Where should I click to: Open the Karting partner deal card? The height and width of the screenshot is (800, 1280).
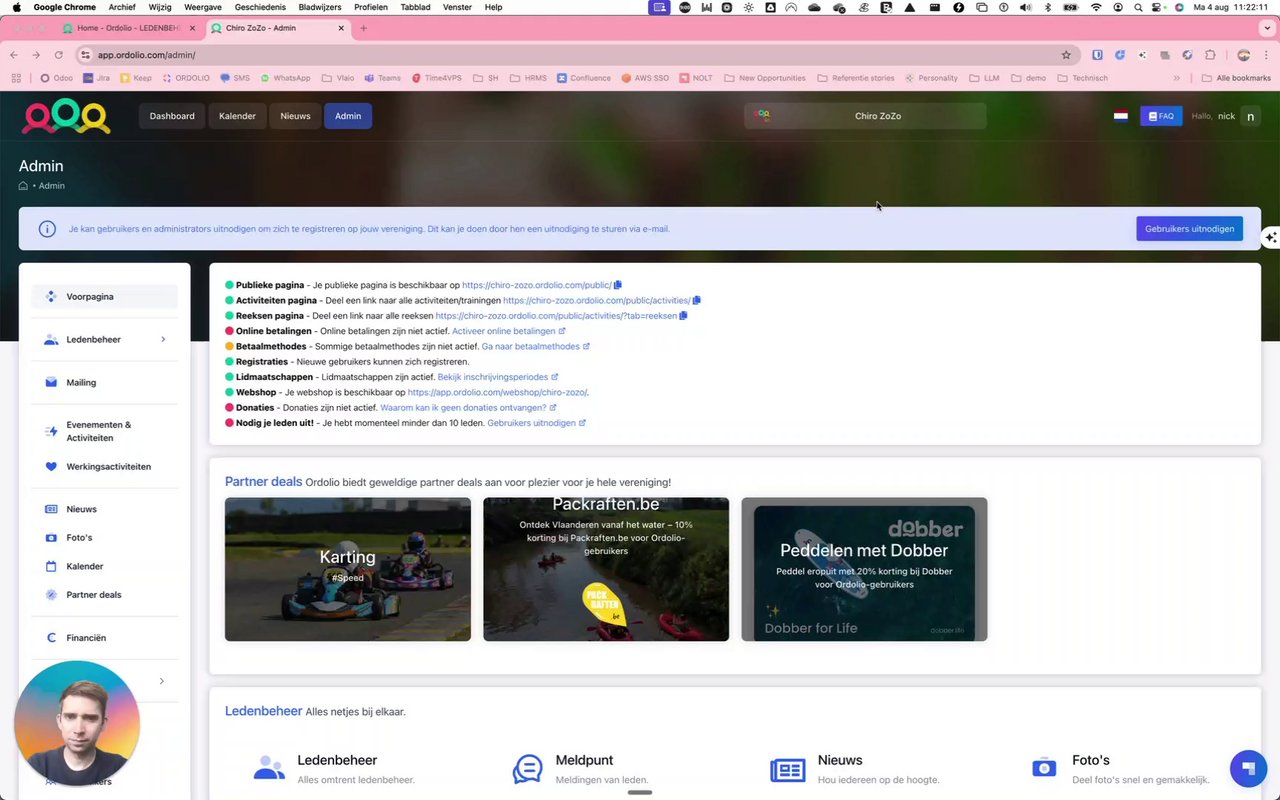point(348,569)
